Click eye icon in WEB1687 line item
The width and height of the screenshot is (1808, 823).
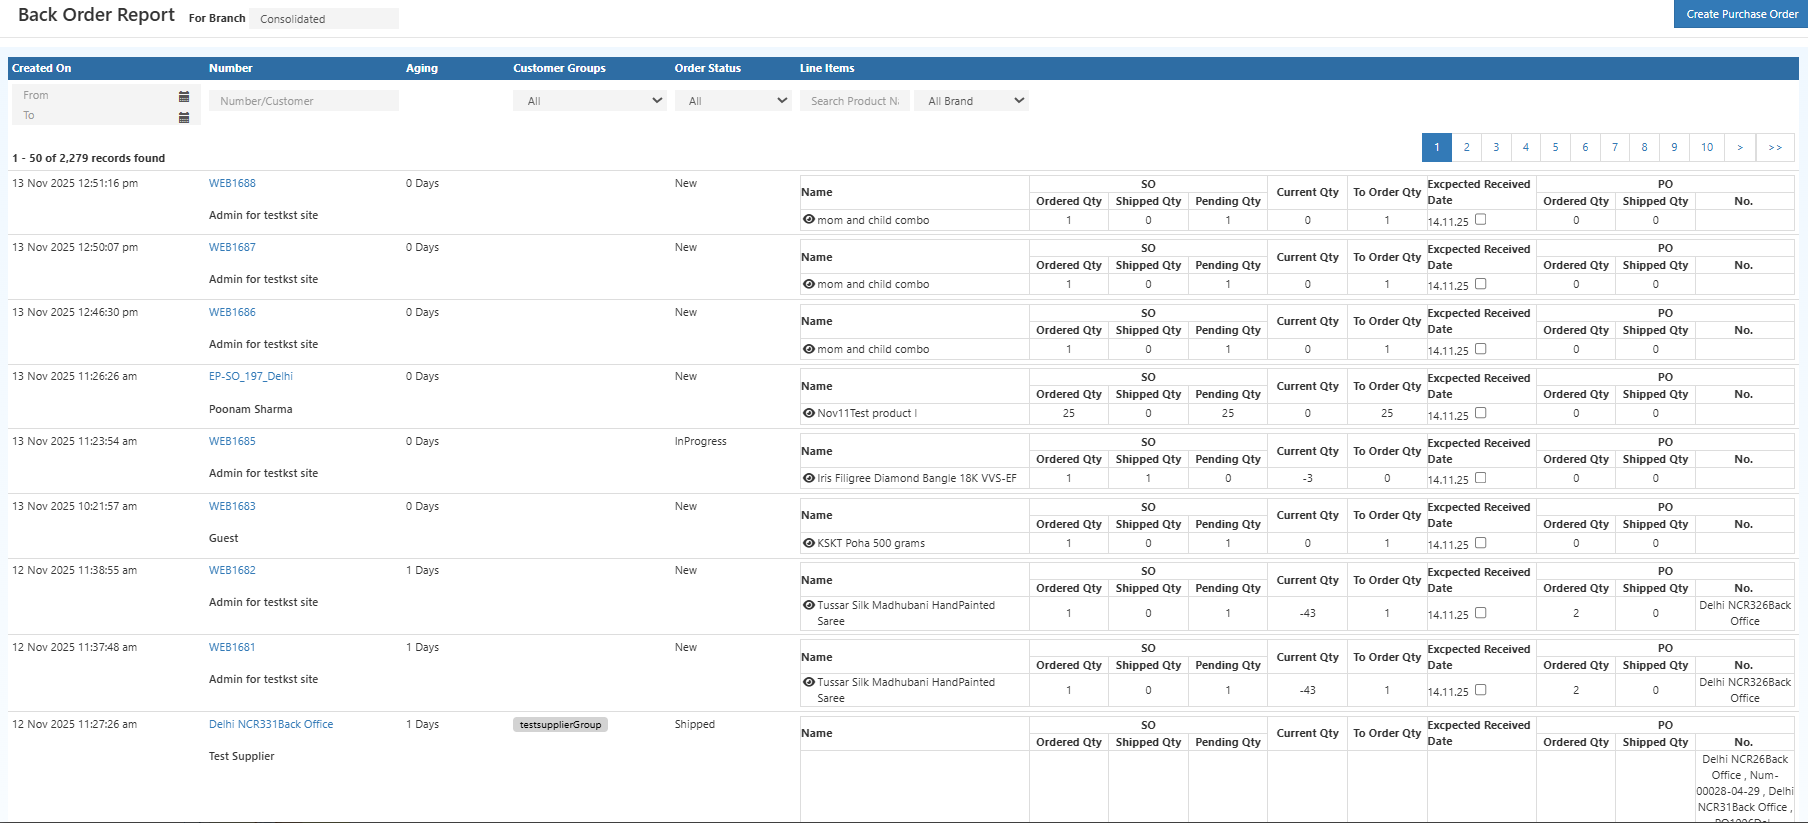pyautogui.click(x=809, y=284)
